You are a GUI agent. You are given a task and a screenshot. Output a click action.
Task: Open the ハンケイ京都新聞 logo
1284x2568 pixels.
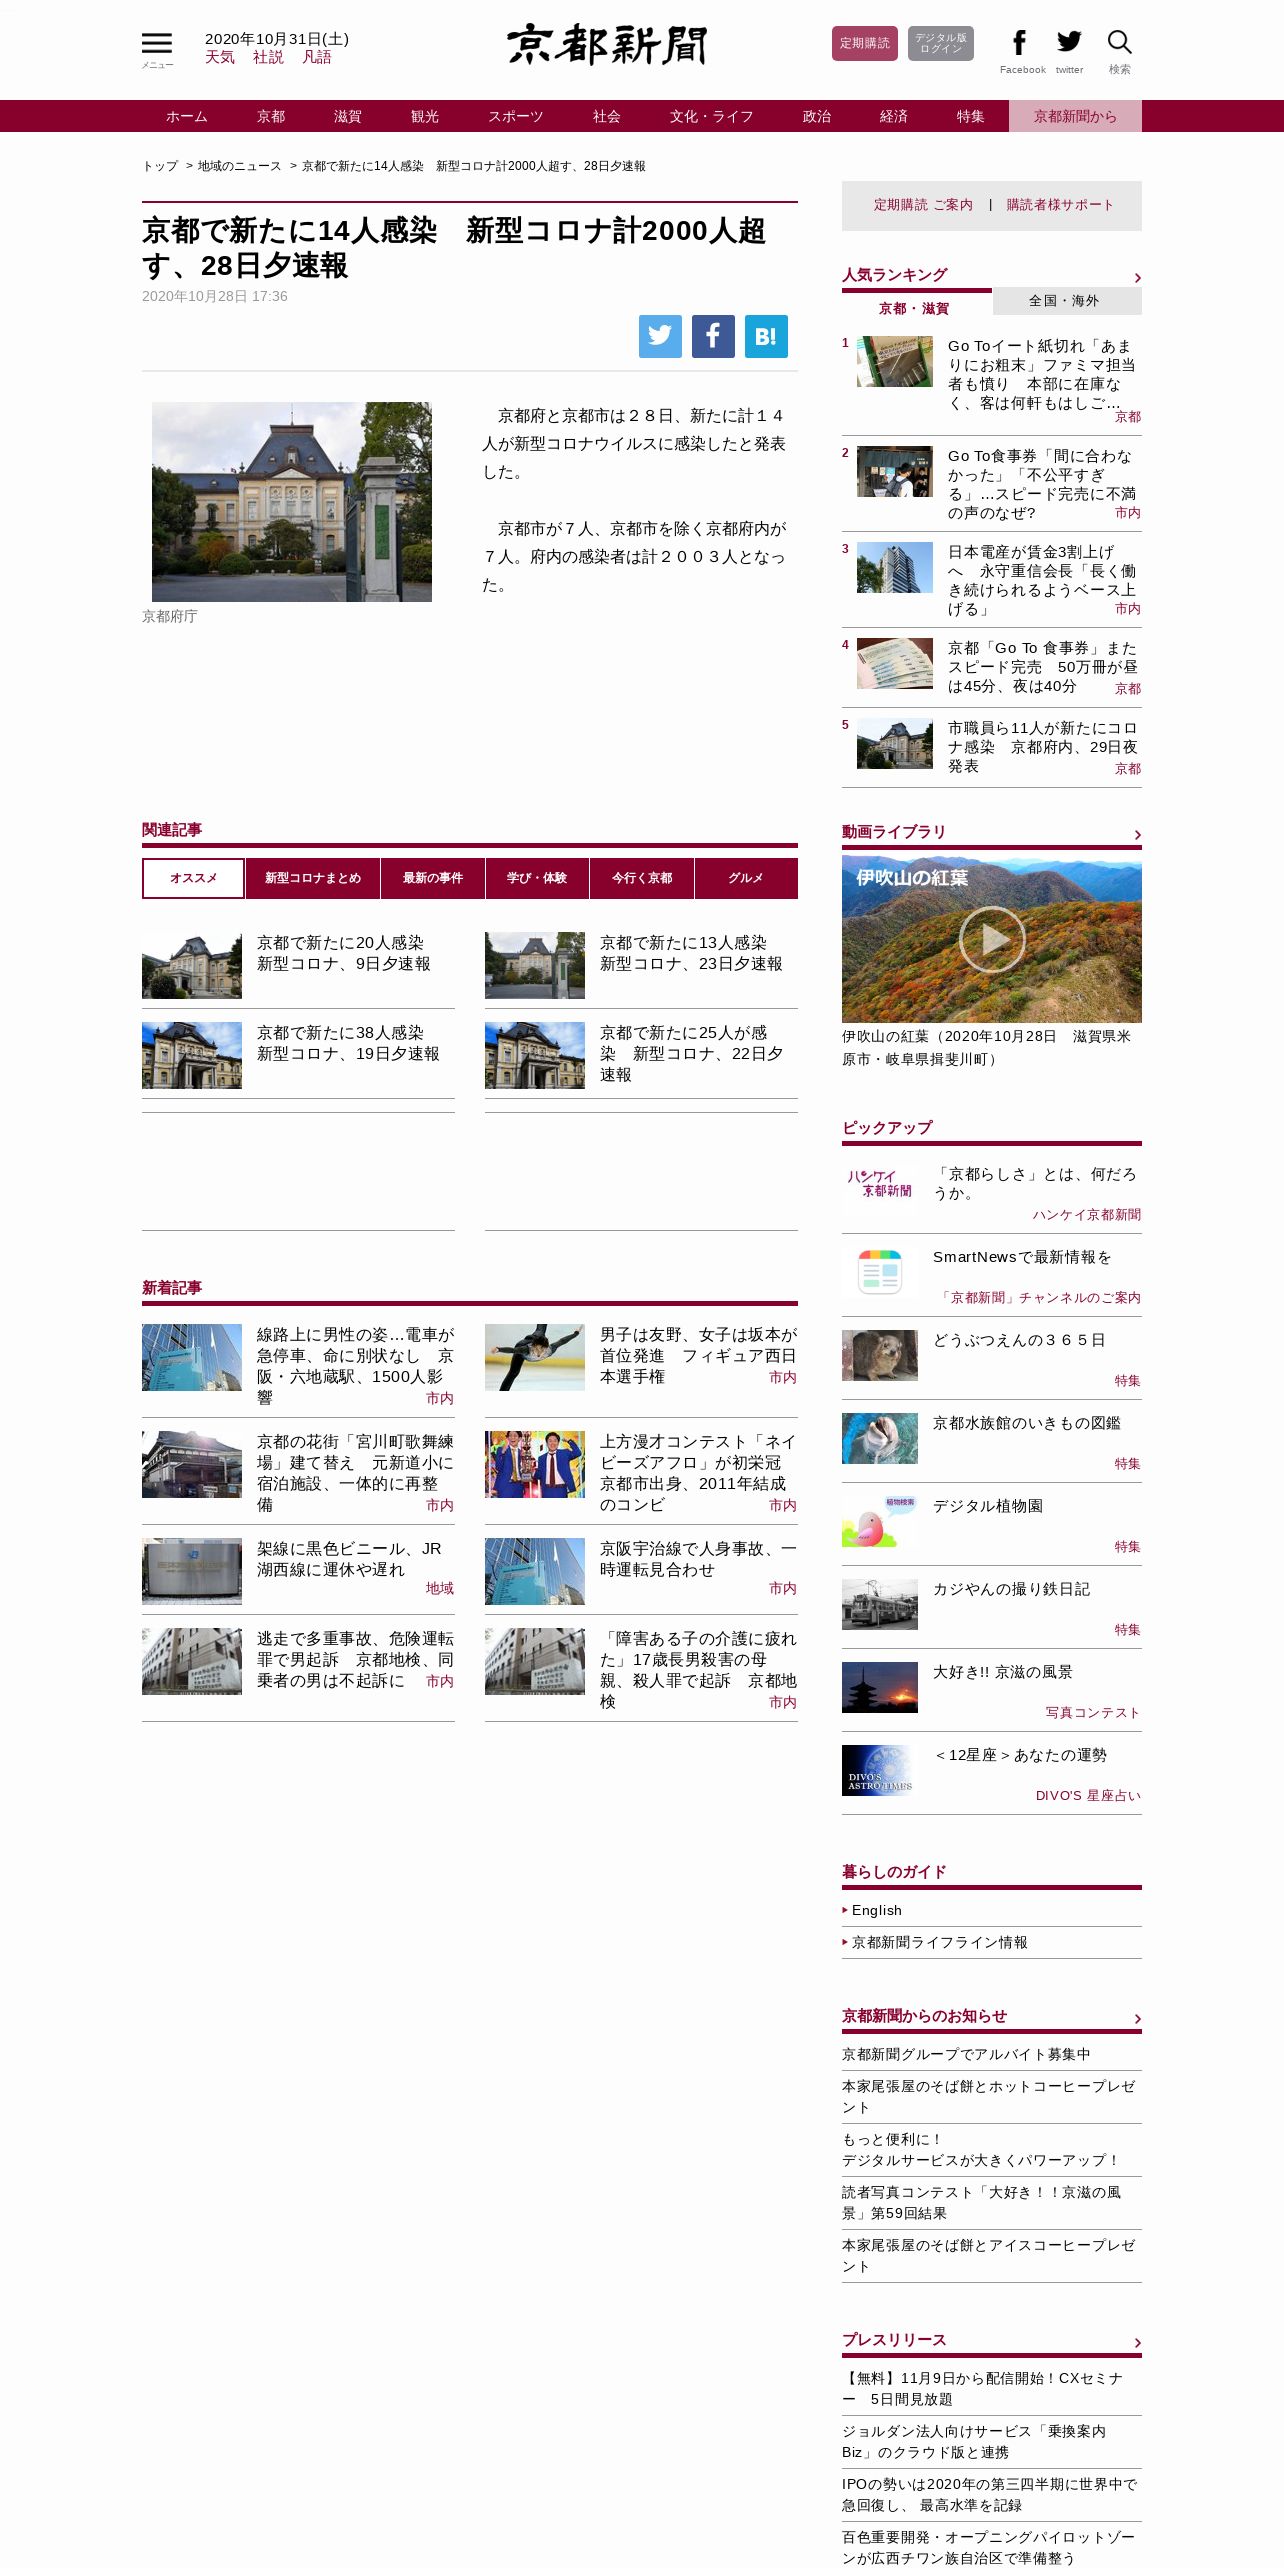pos(880,1184)
